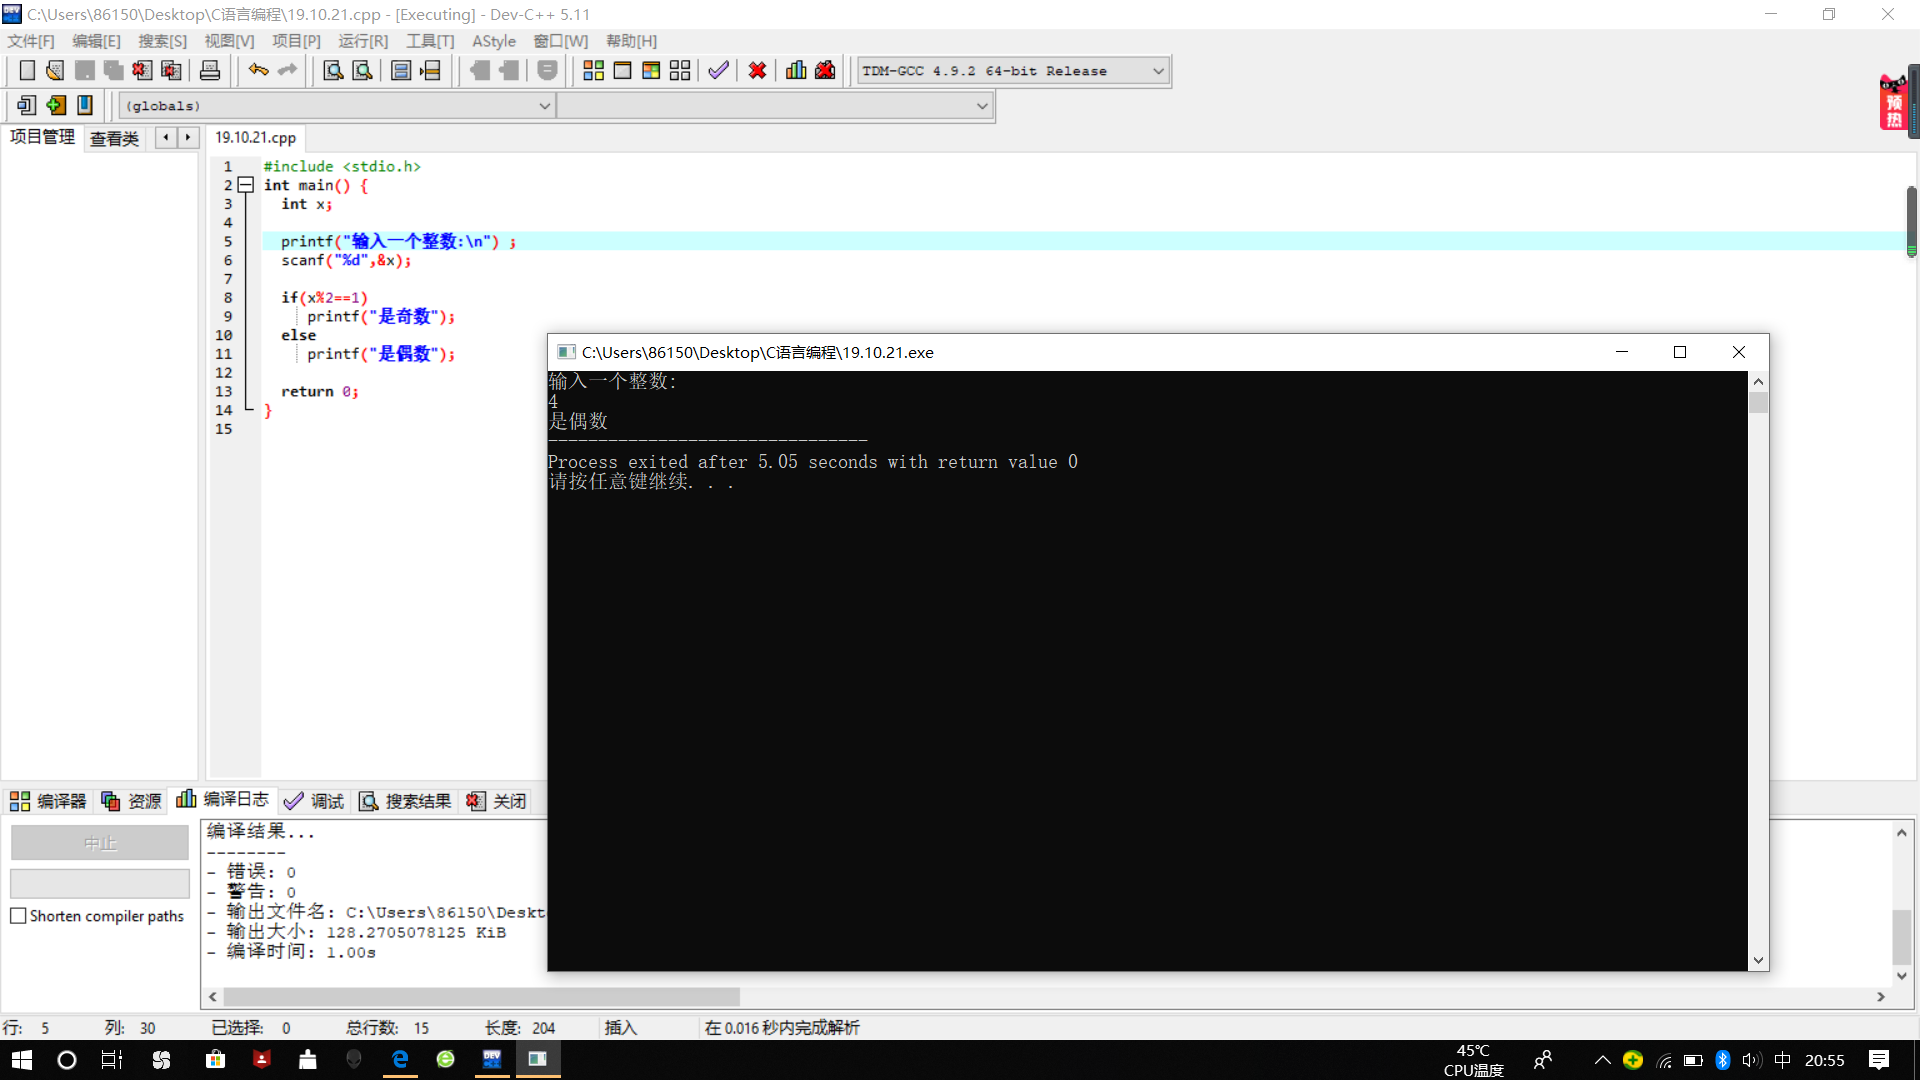Click the compile log horizontal scrollbar
The height and width of the screenshot is (1080, 1920).
point(480,997)
